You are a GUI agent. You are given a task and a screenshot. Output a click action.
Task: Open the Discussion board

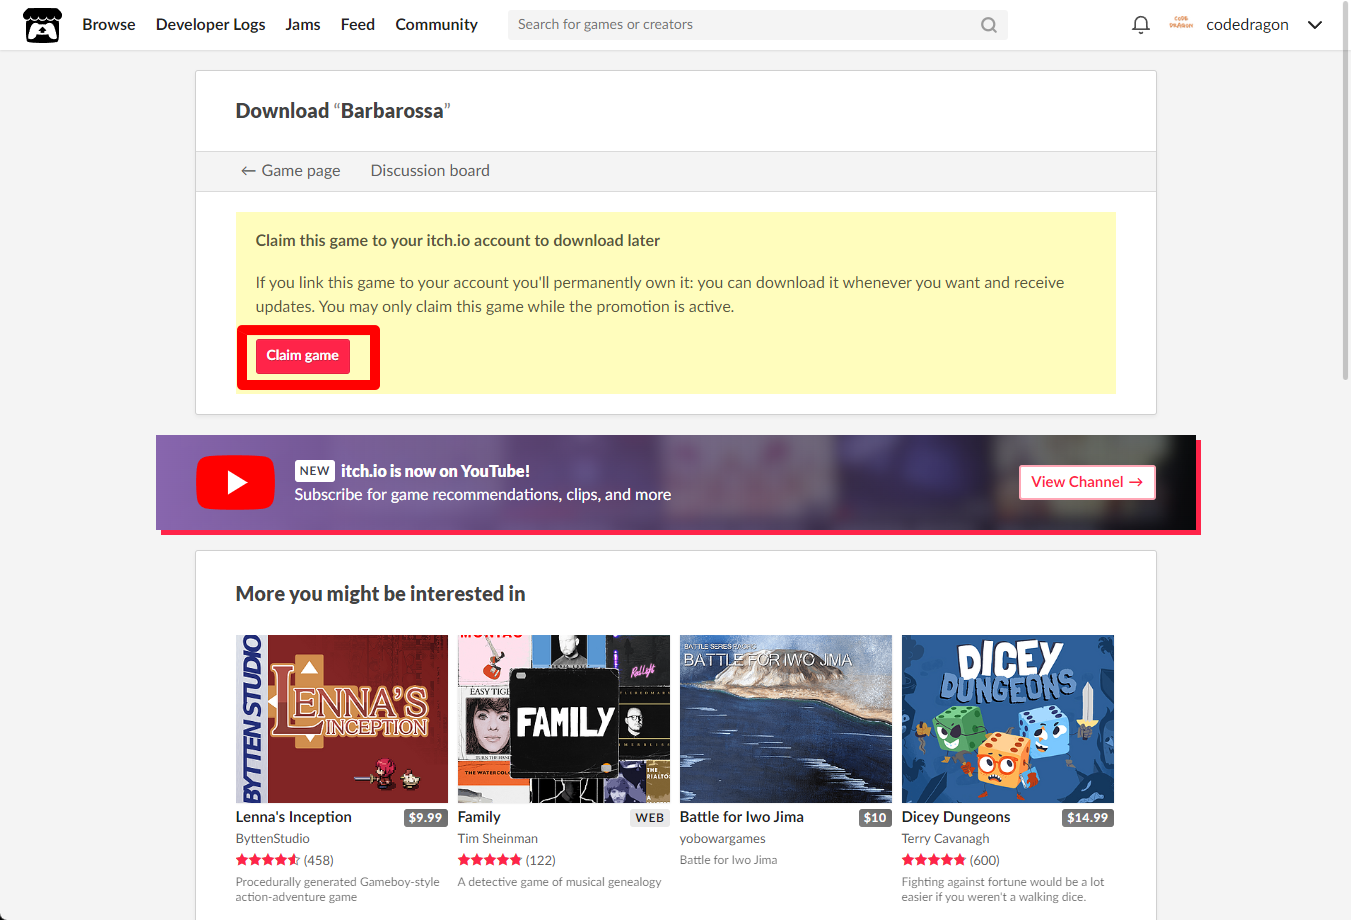(430, 171)
